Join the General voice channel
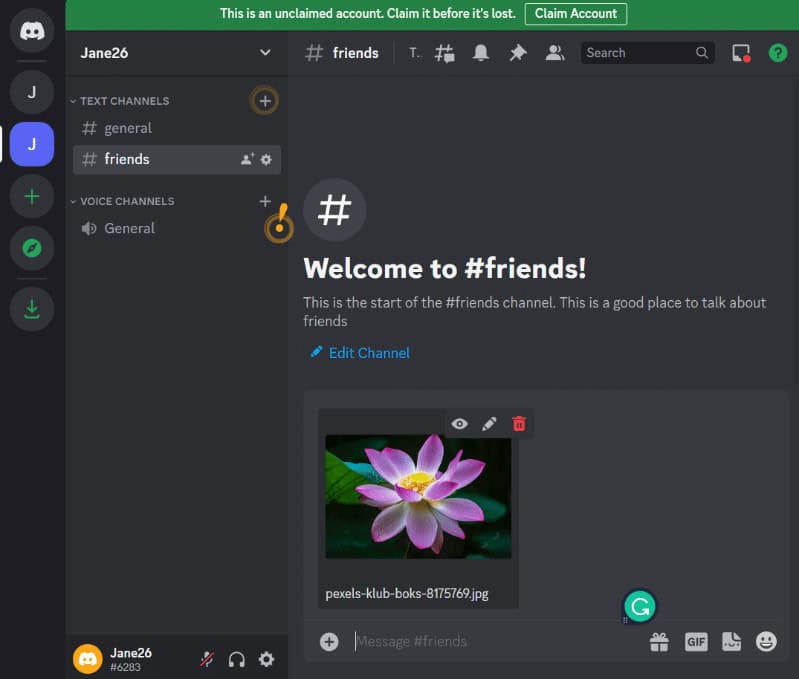 [x=176, y=228]
